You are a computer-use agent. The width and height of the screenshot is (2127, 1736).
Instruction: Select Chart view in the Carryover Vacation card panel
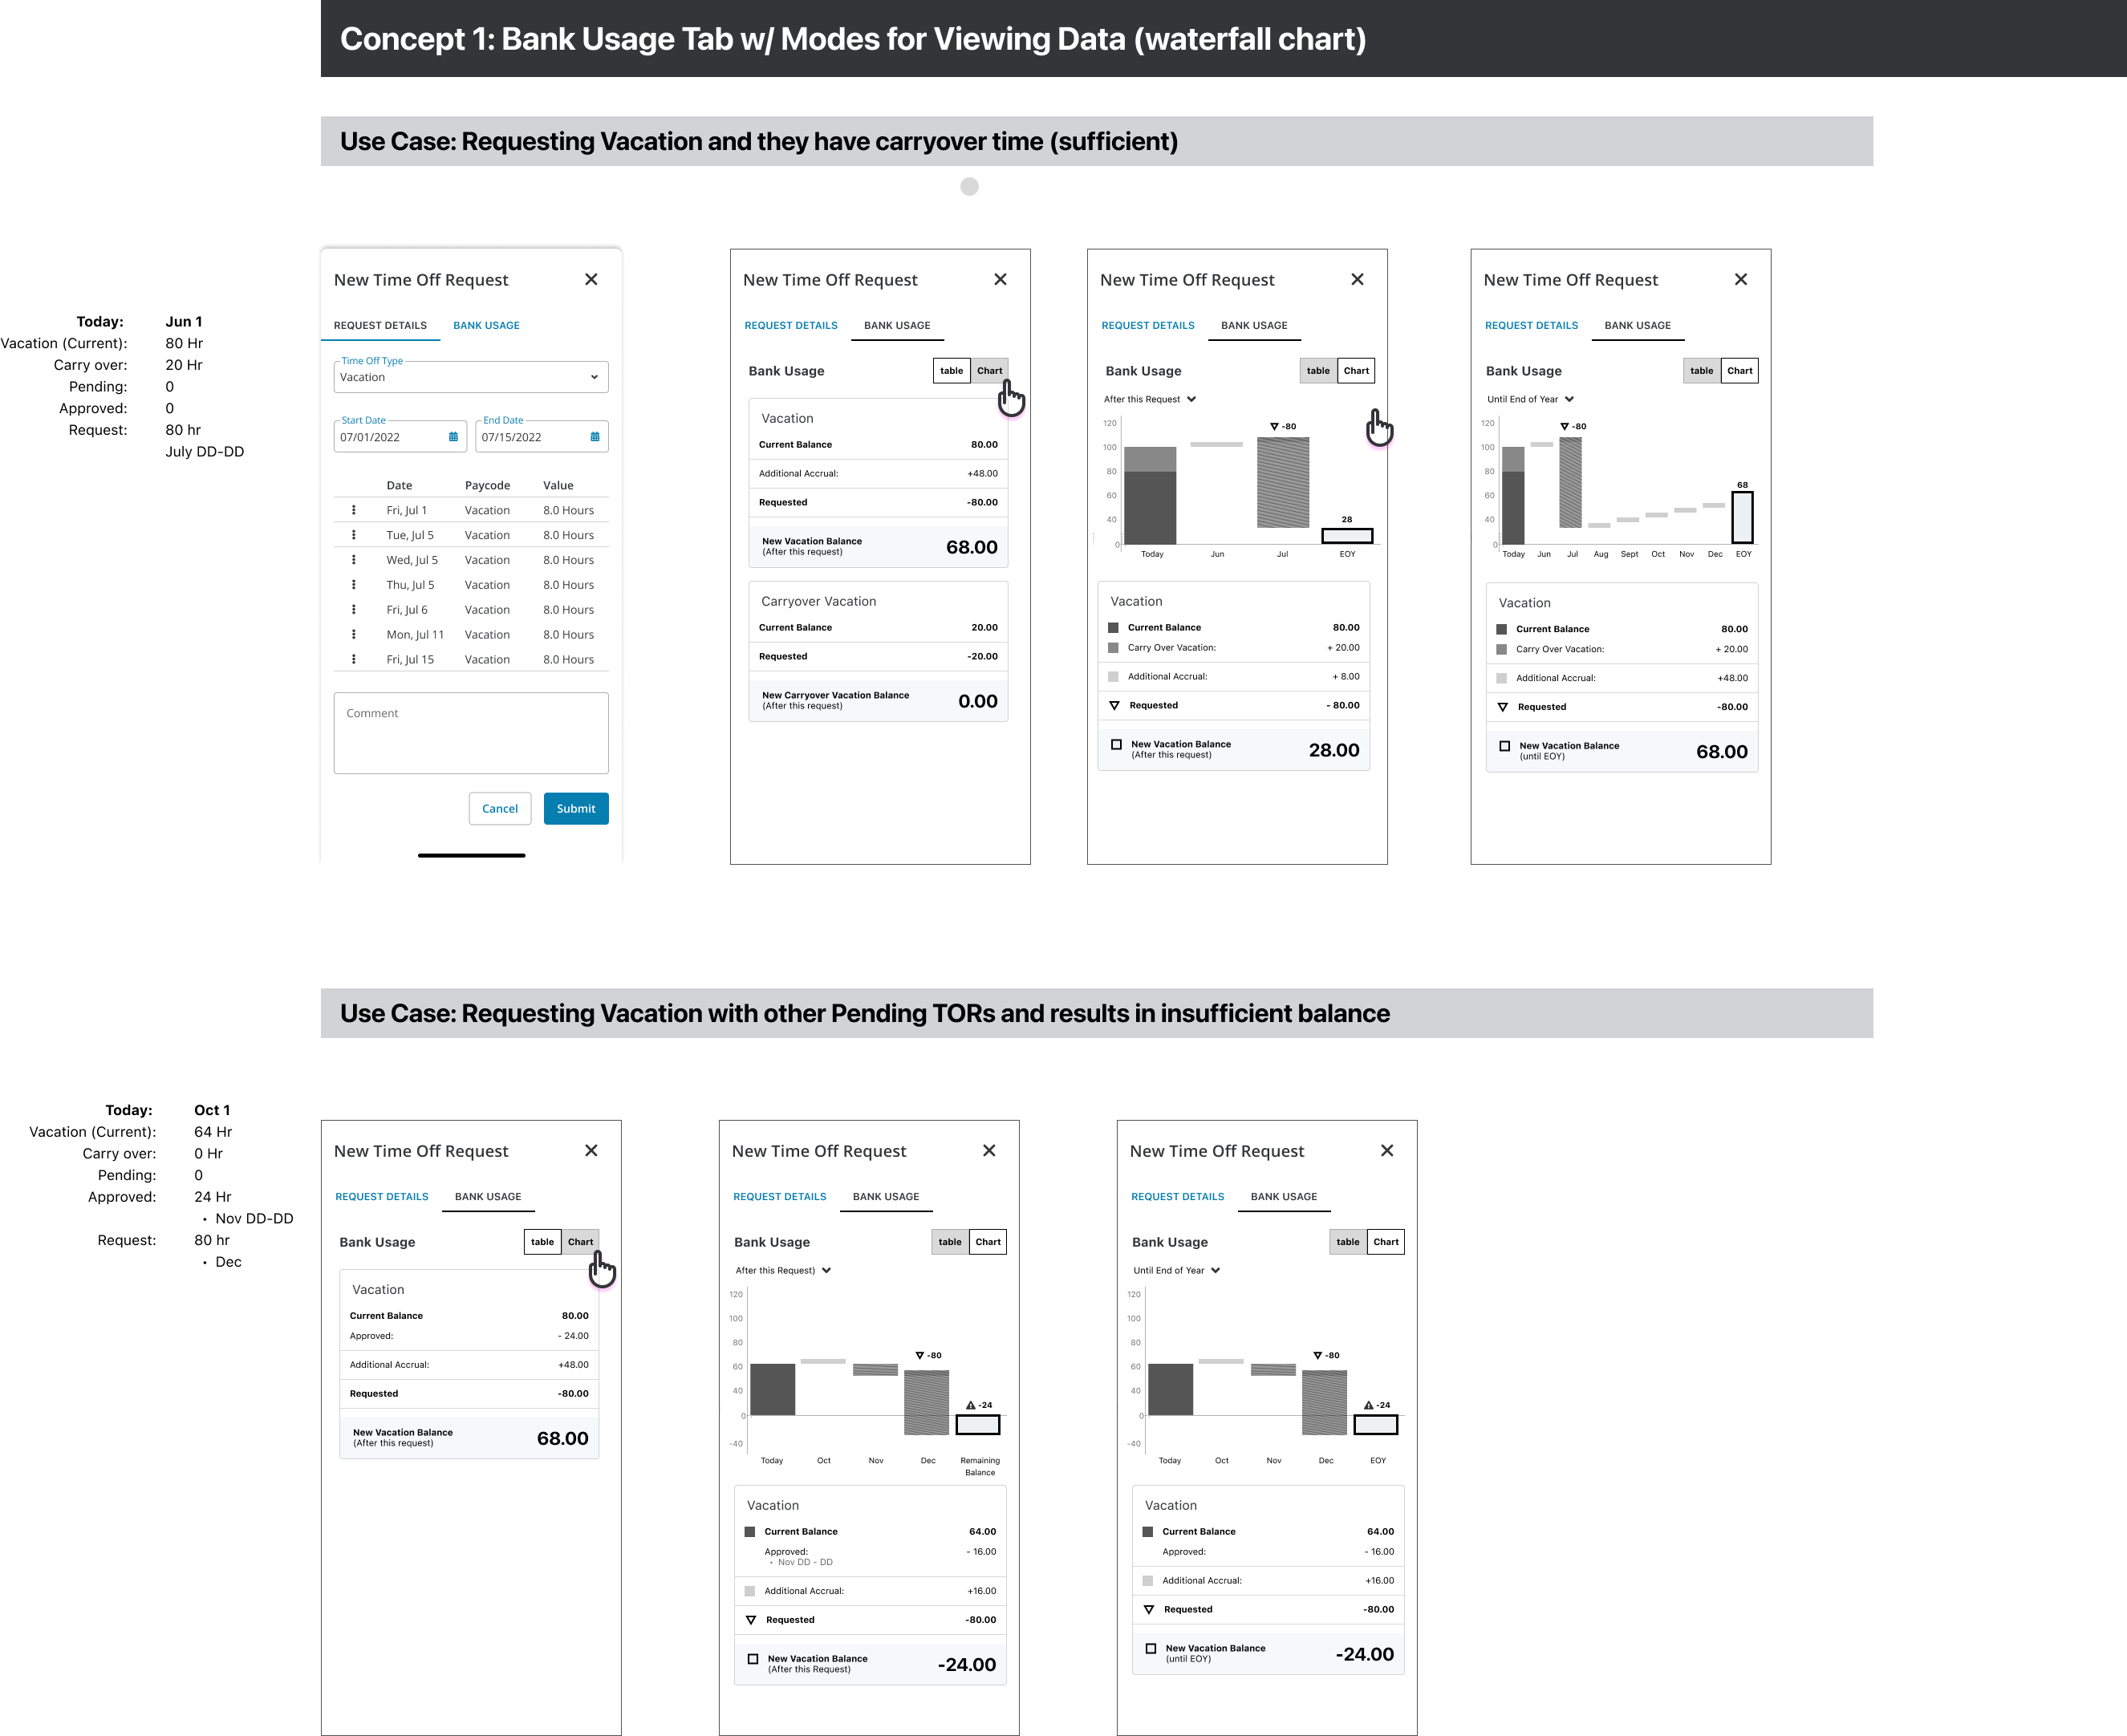(x=989, y=371)
